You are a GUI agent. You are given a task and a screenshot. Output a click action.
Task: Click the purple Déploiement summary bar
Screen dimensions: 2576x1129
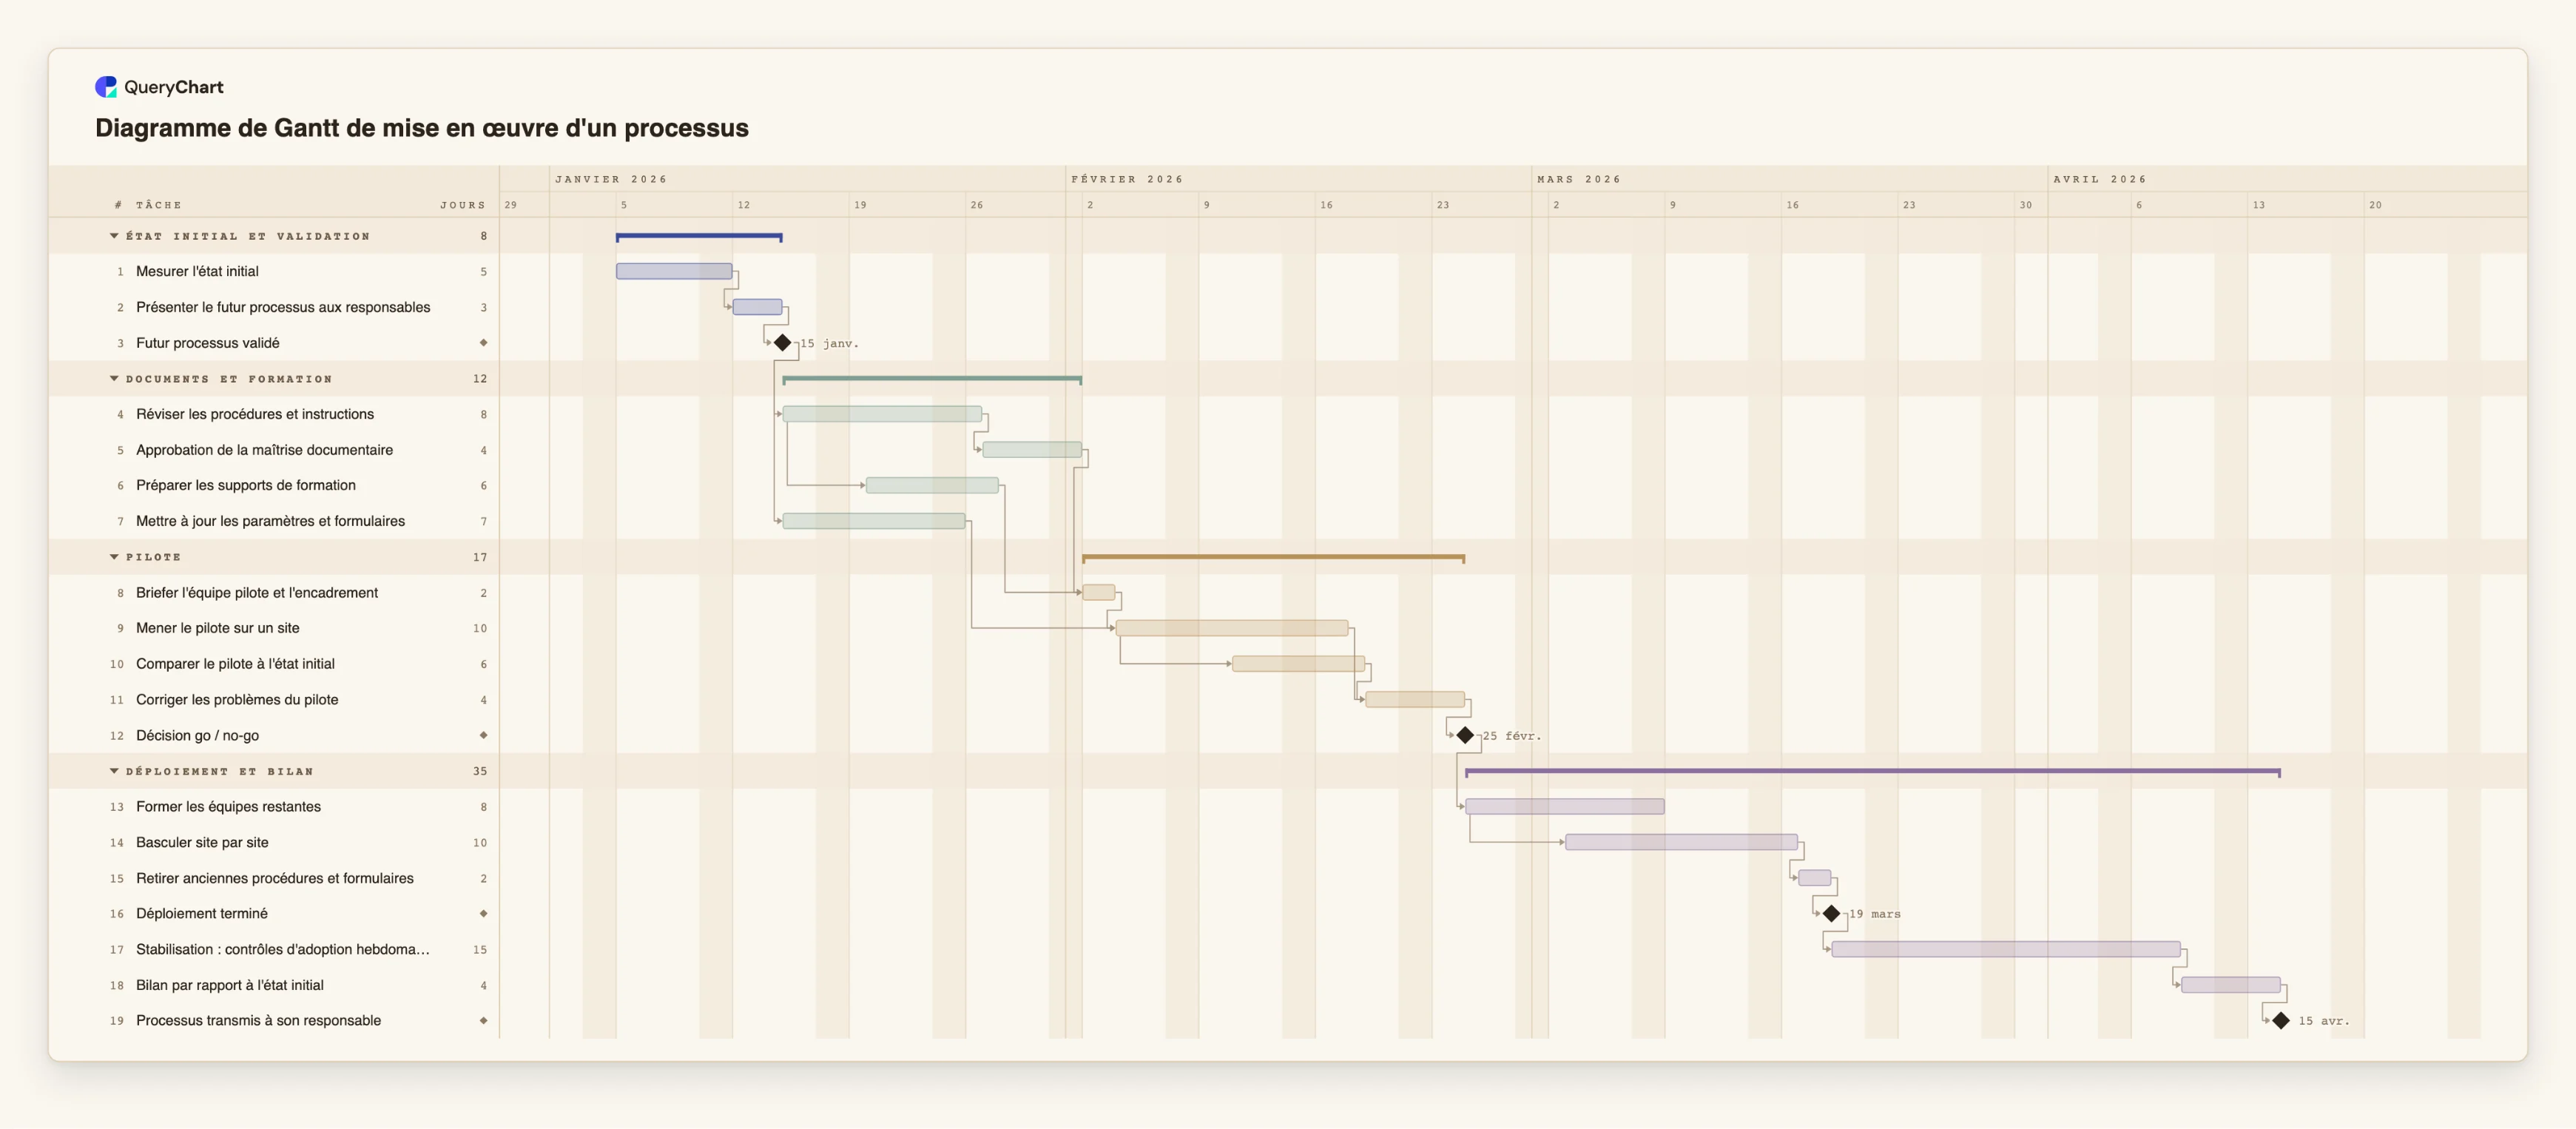[1873, 772]
